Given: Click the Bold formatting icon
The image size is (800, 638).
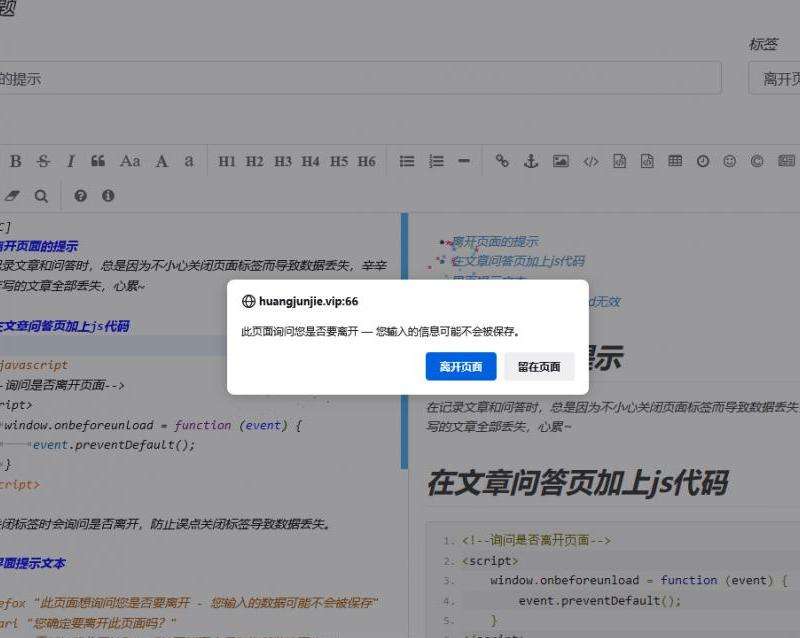Looking at the screenshot, I should point(15,161).
